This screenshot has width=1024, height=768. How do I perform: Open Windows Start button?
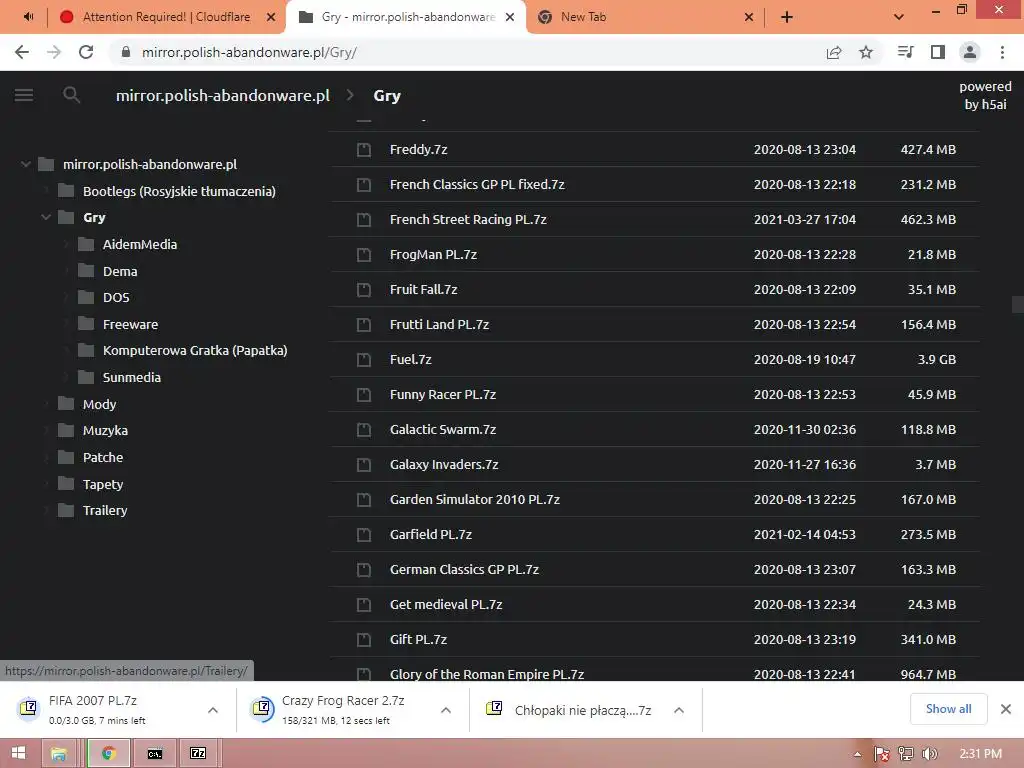pos(18,753)
